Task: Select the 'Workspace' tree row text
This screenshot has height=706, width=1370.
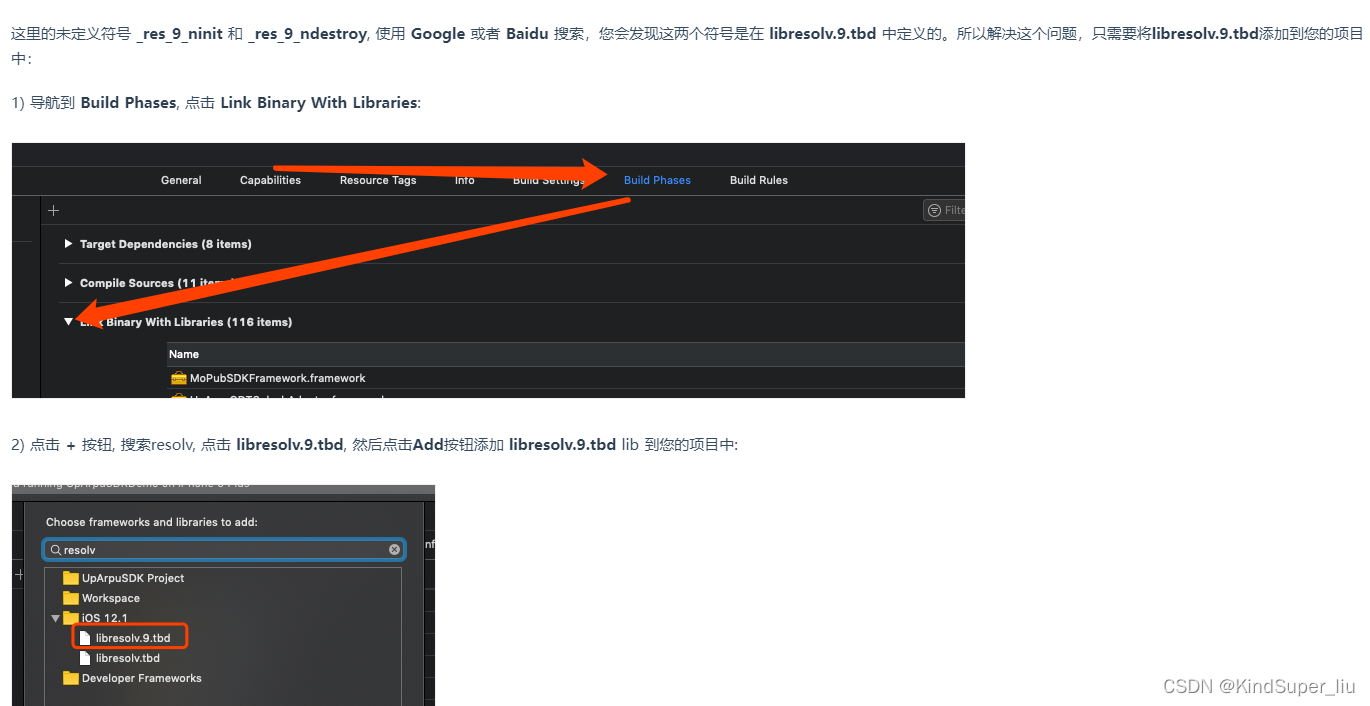Action: 111,598
